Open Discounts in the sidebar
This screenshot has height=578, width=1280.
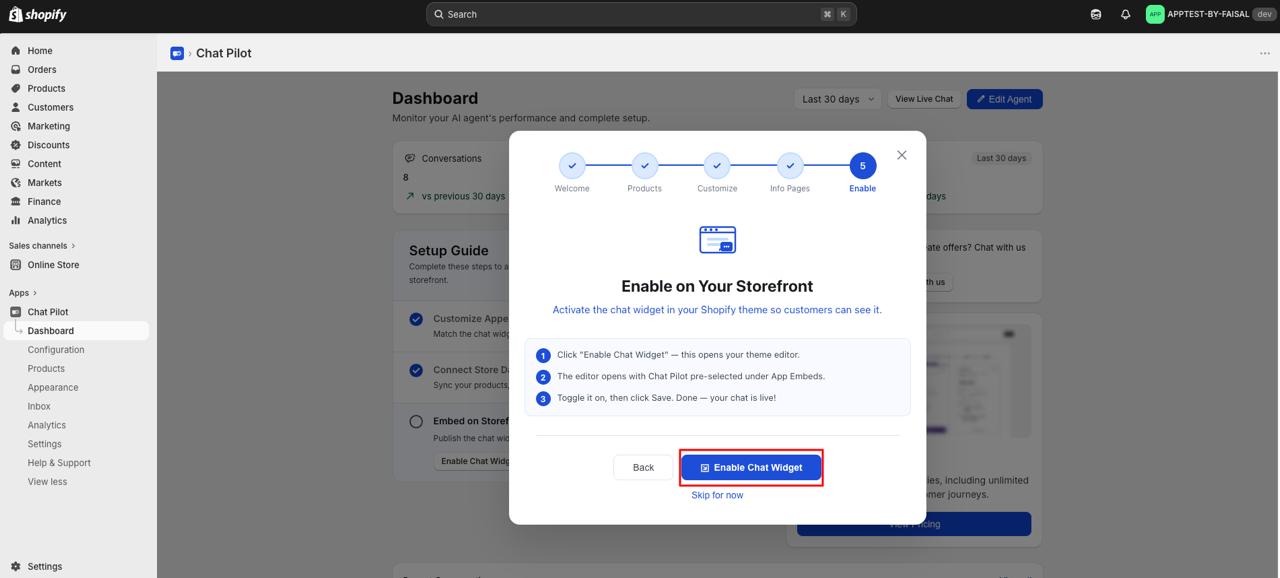[48, 145]
